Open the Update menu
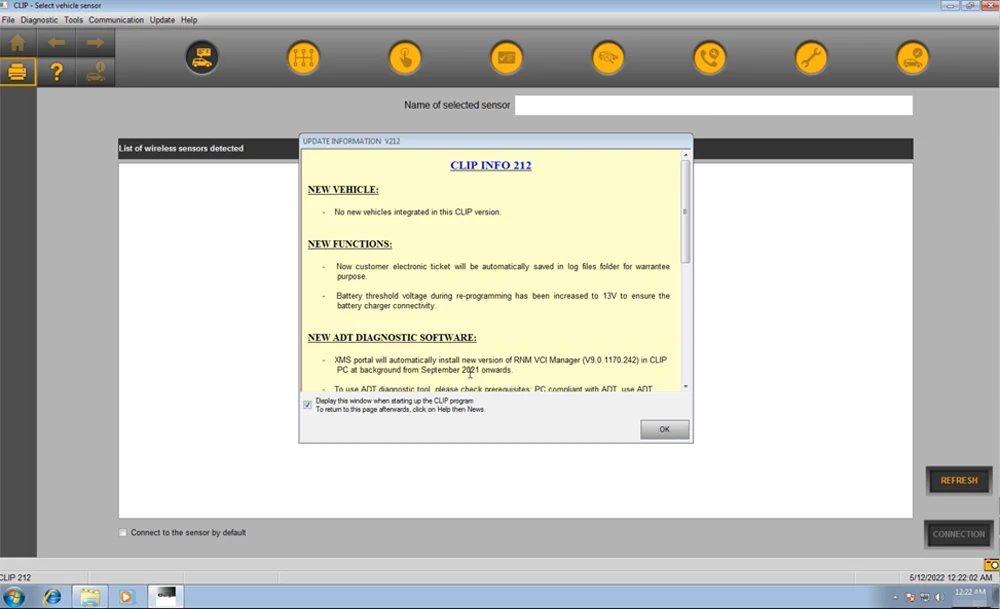 click(x=162, y=20)
